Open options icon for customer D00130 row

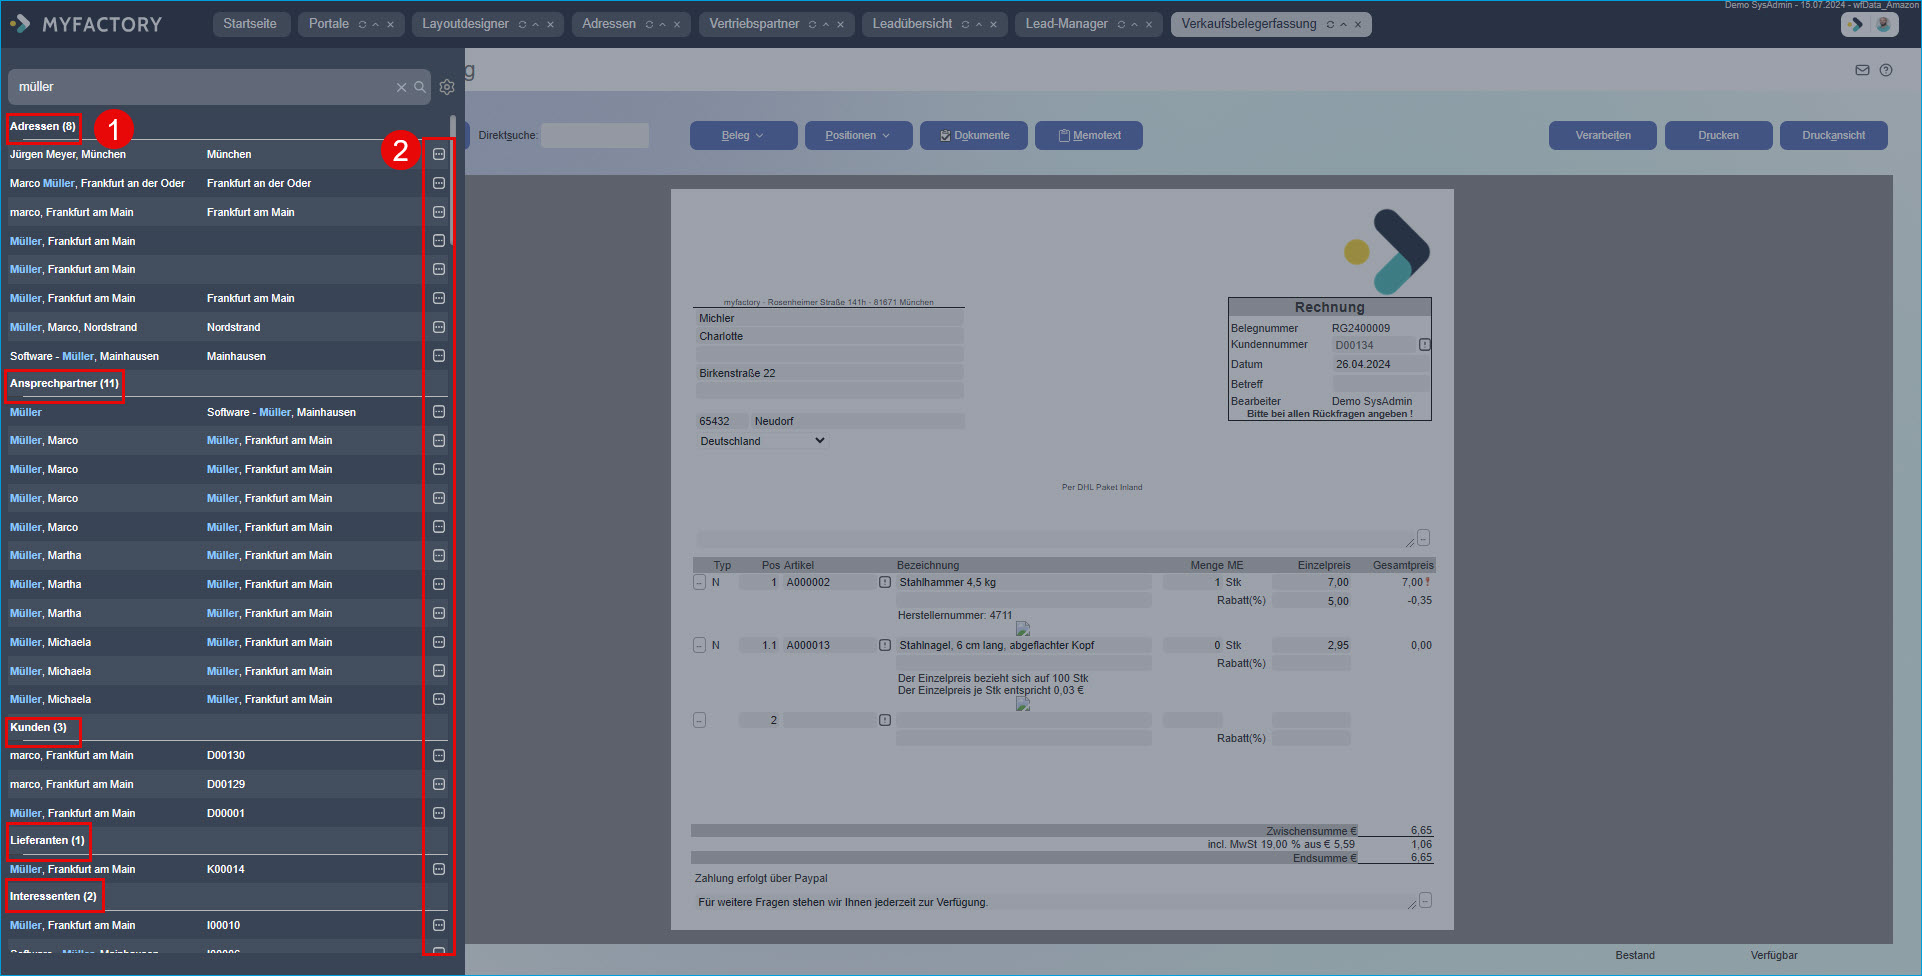click(x=439, y=755)
